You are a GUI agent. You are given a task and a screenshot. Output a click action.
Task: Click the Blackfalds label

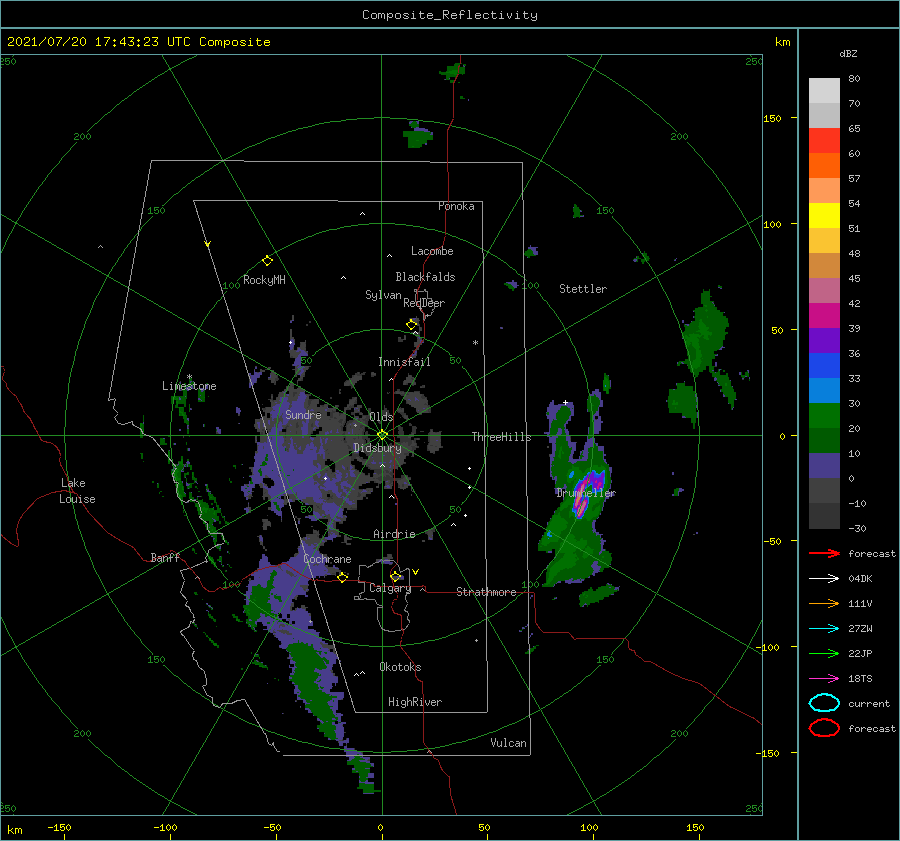(425, 277)
